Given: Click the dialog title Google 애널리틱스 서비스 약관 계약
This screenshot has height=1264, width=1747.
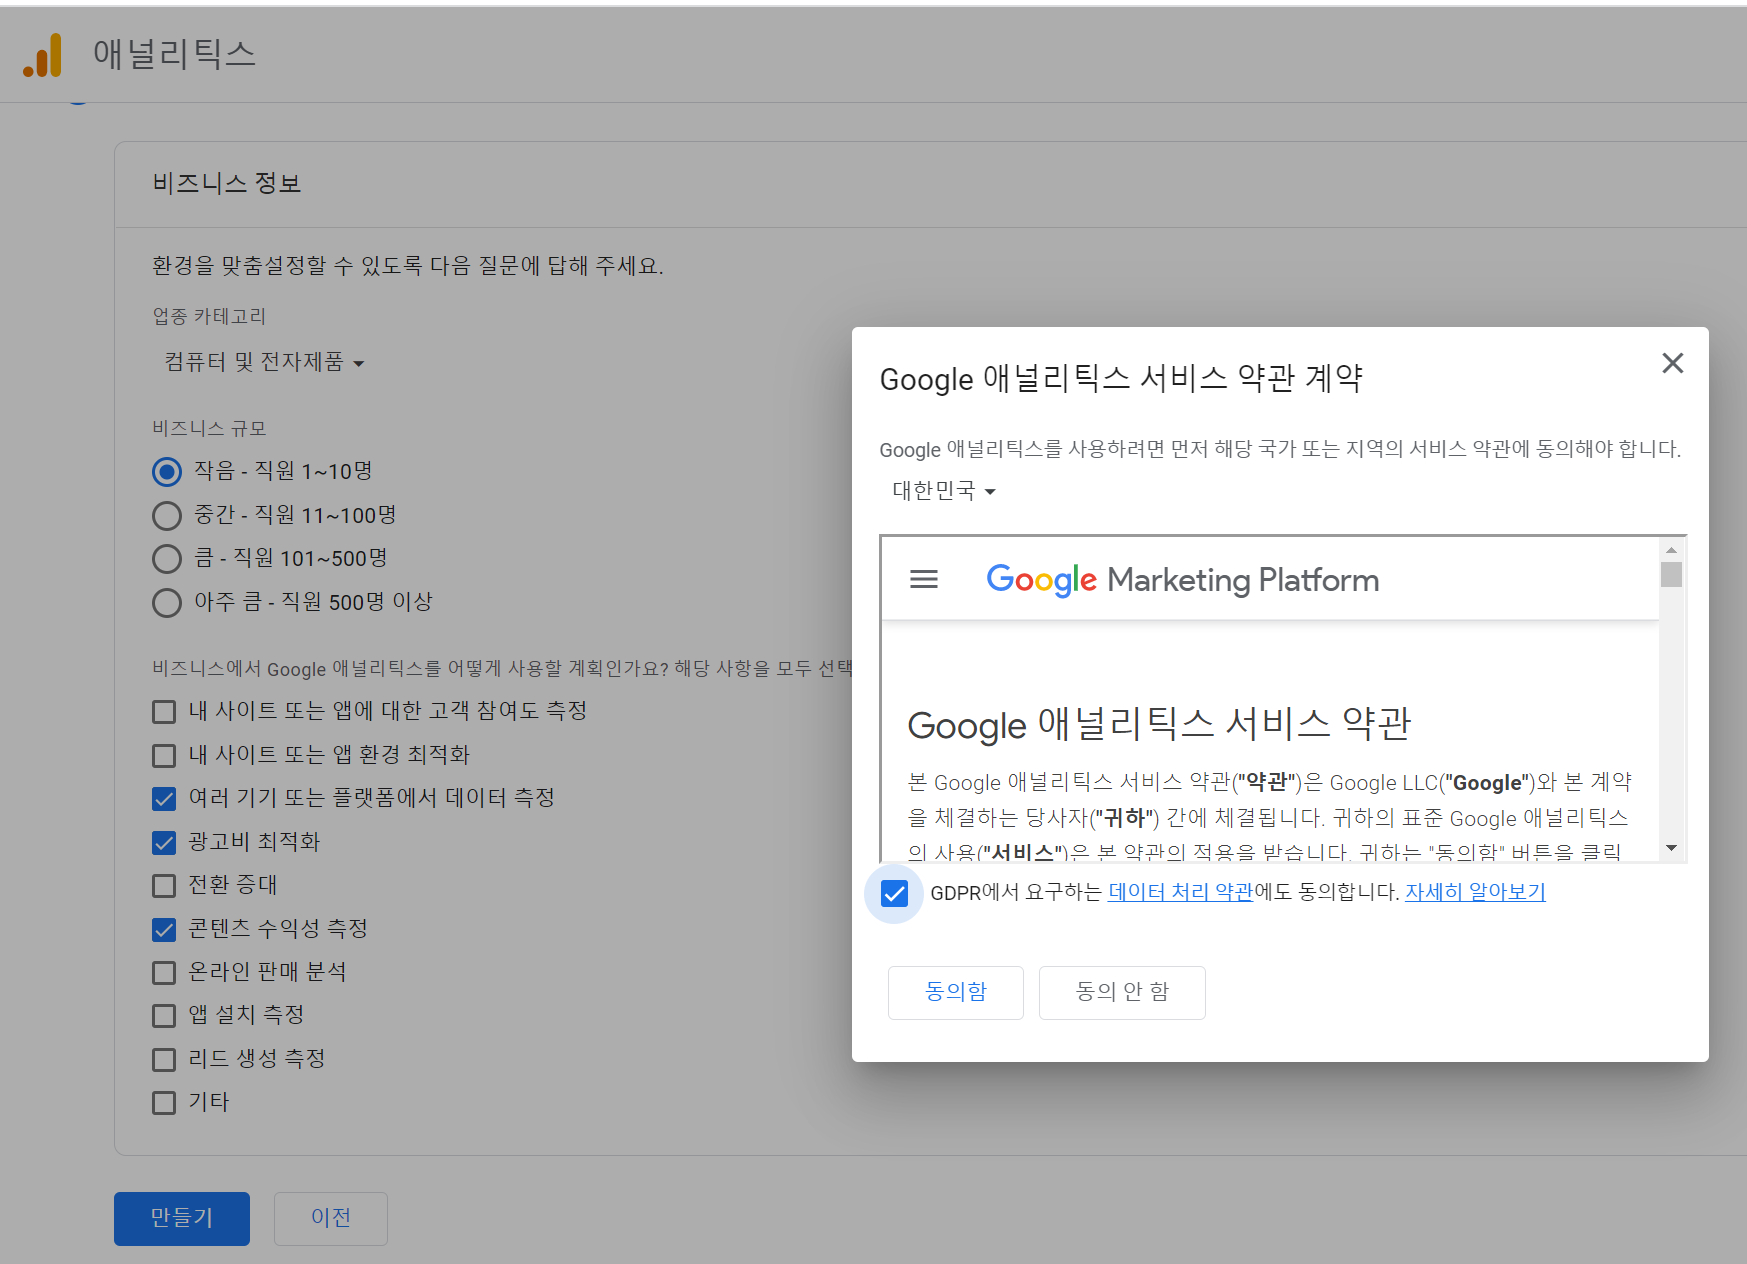Looking at the screenshot, I should pos(1121,379).
